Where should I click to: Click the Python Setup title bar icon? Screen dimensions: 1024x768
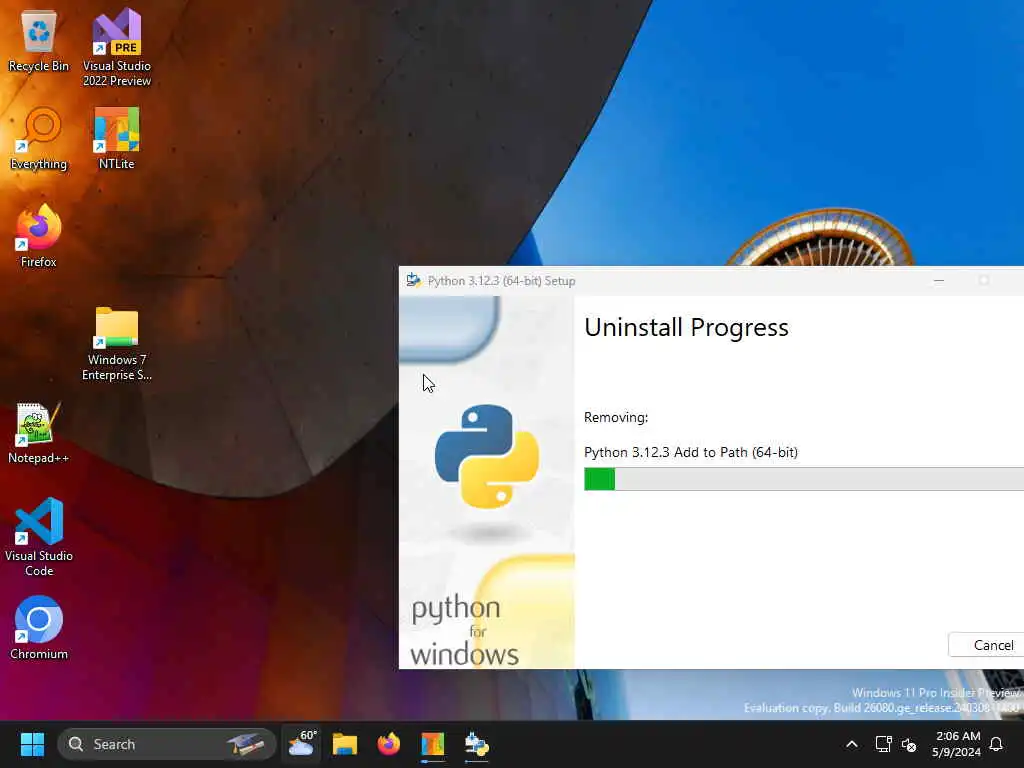point(413,281)
